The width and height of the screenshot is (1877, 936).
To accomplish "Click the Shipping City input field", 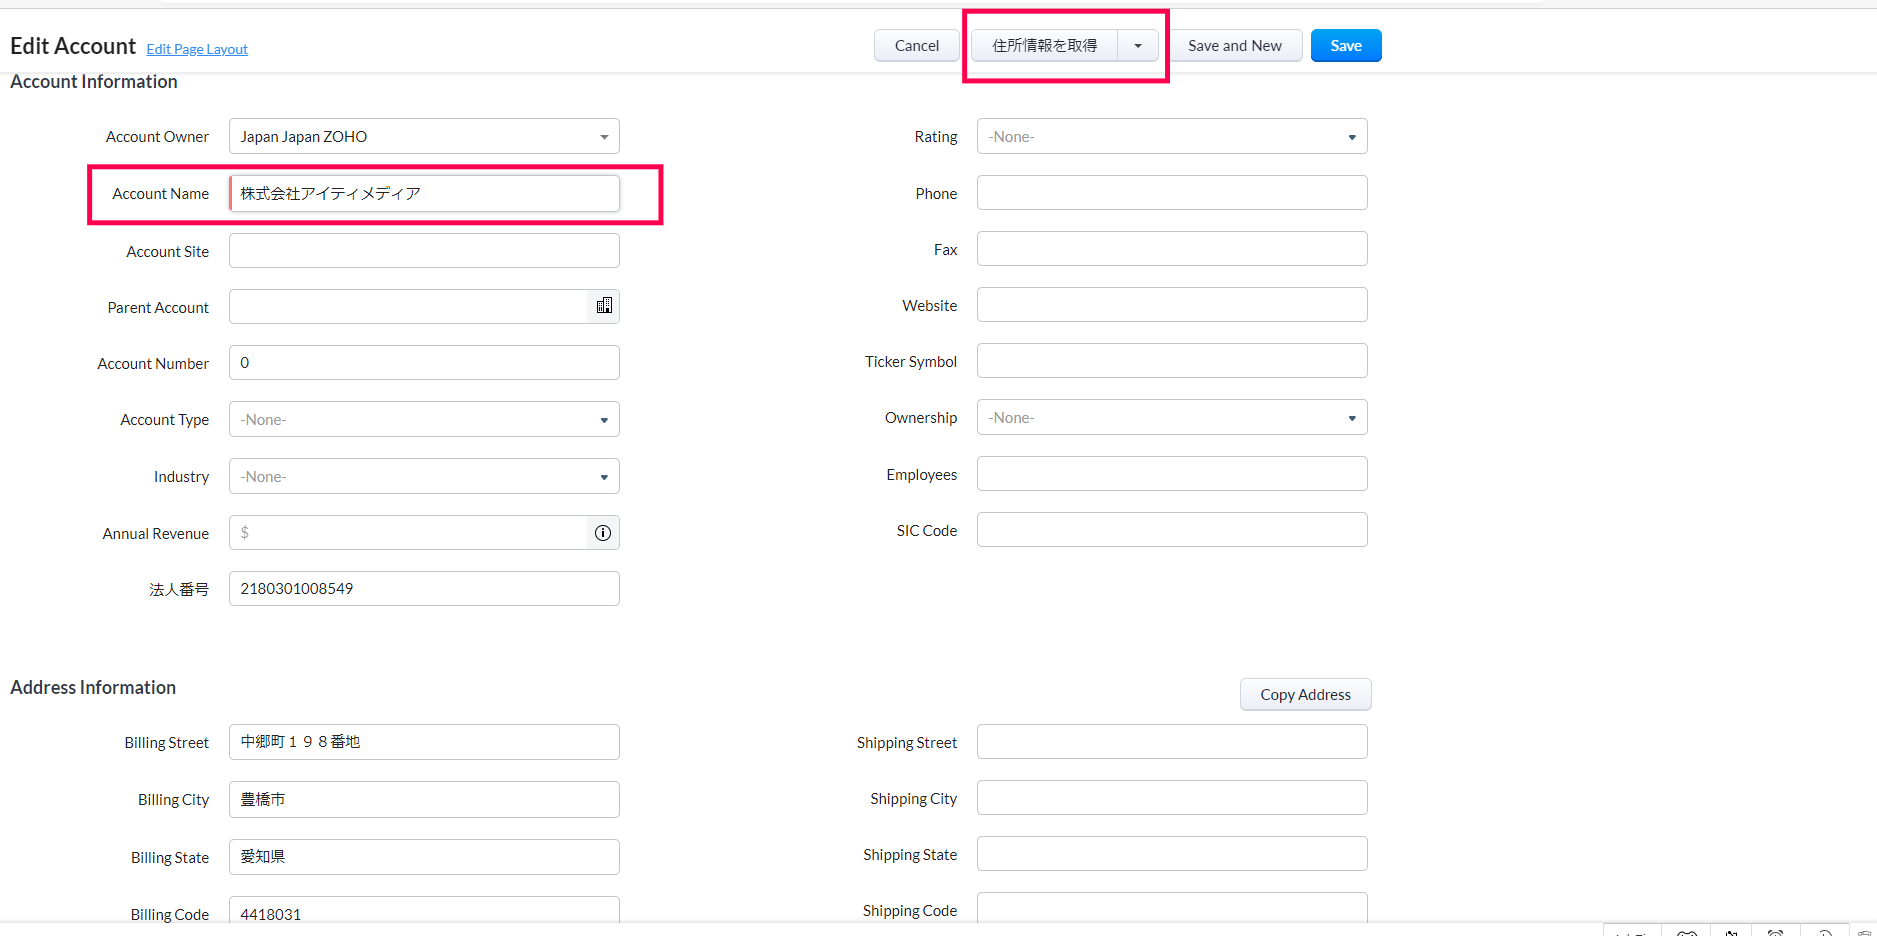I will pyautogui.click(x=1171, y=798).
